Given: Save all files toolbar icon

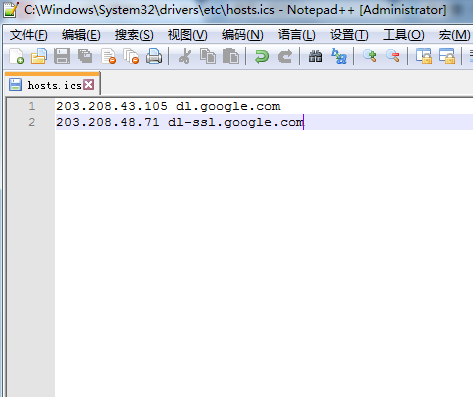Looking at the screenshot, I should coord(85,56).
